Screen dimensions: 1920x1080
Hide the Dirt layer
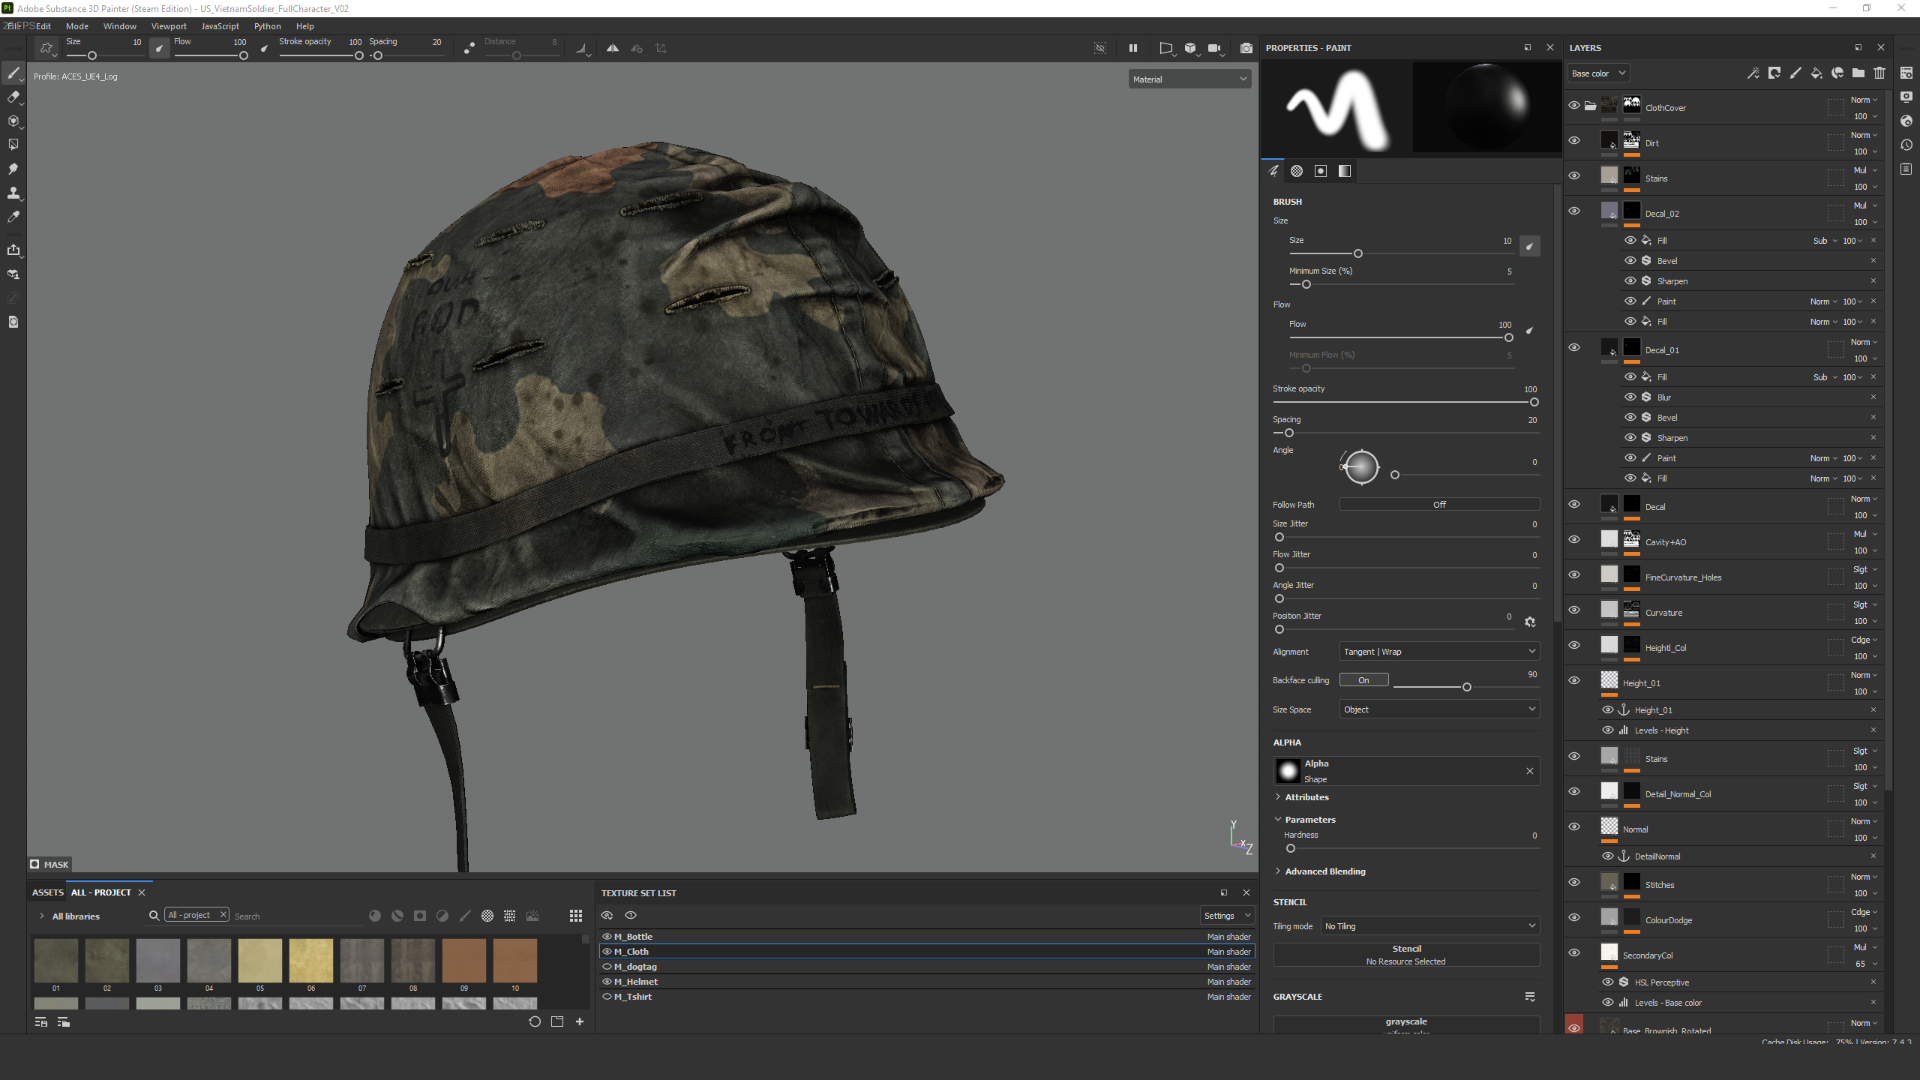click(1574, 141)
